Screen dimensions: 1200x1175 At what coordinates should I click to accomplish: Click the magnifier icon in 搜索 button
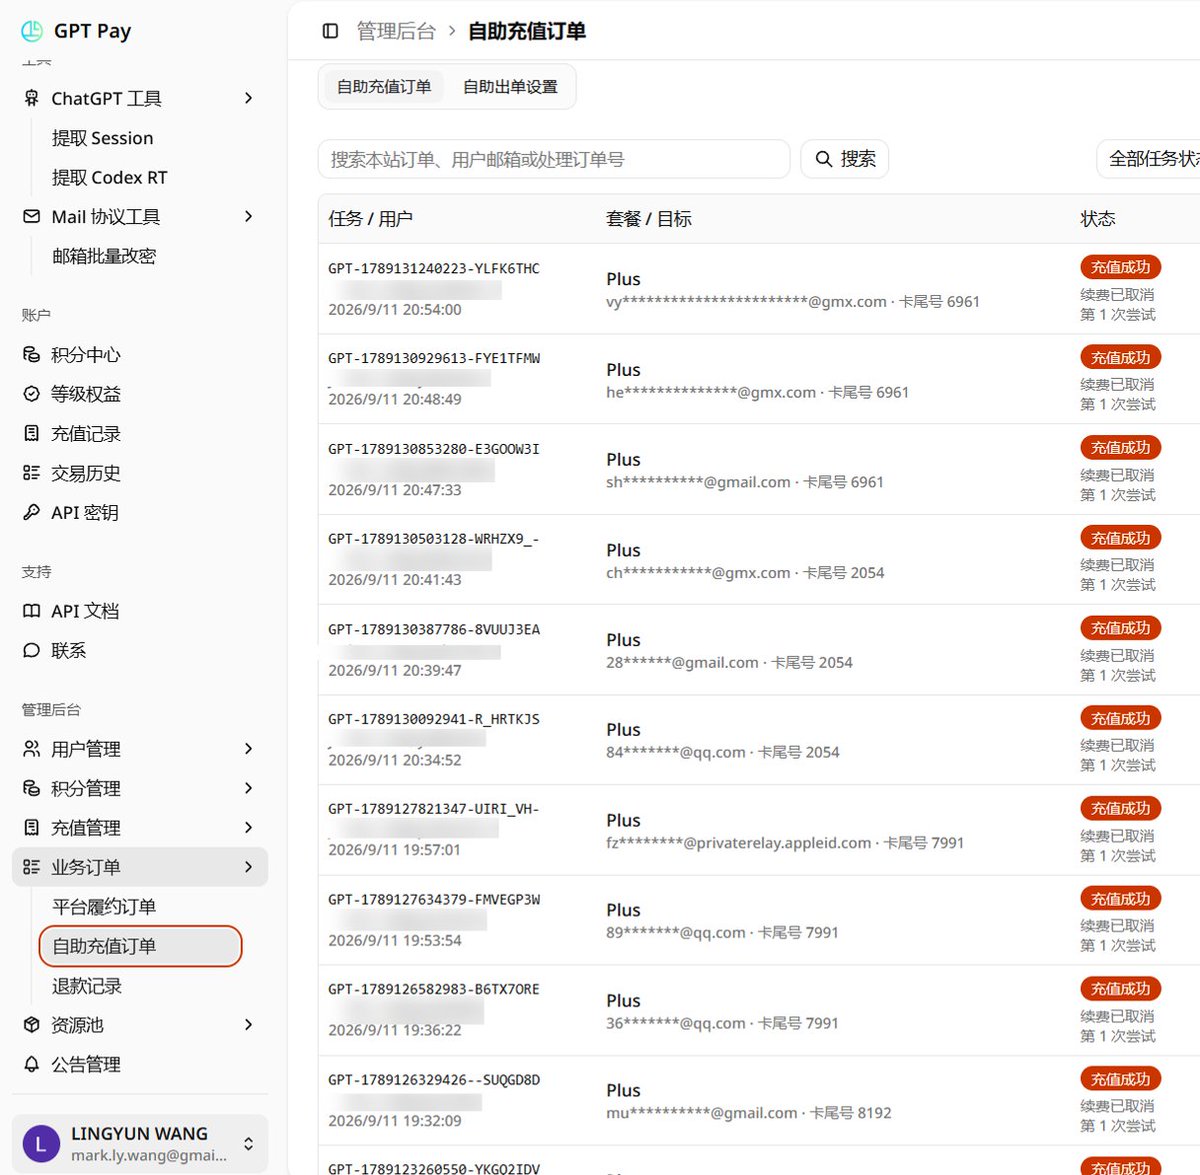(x=824, y=159)
